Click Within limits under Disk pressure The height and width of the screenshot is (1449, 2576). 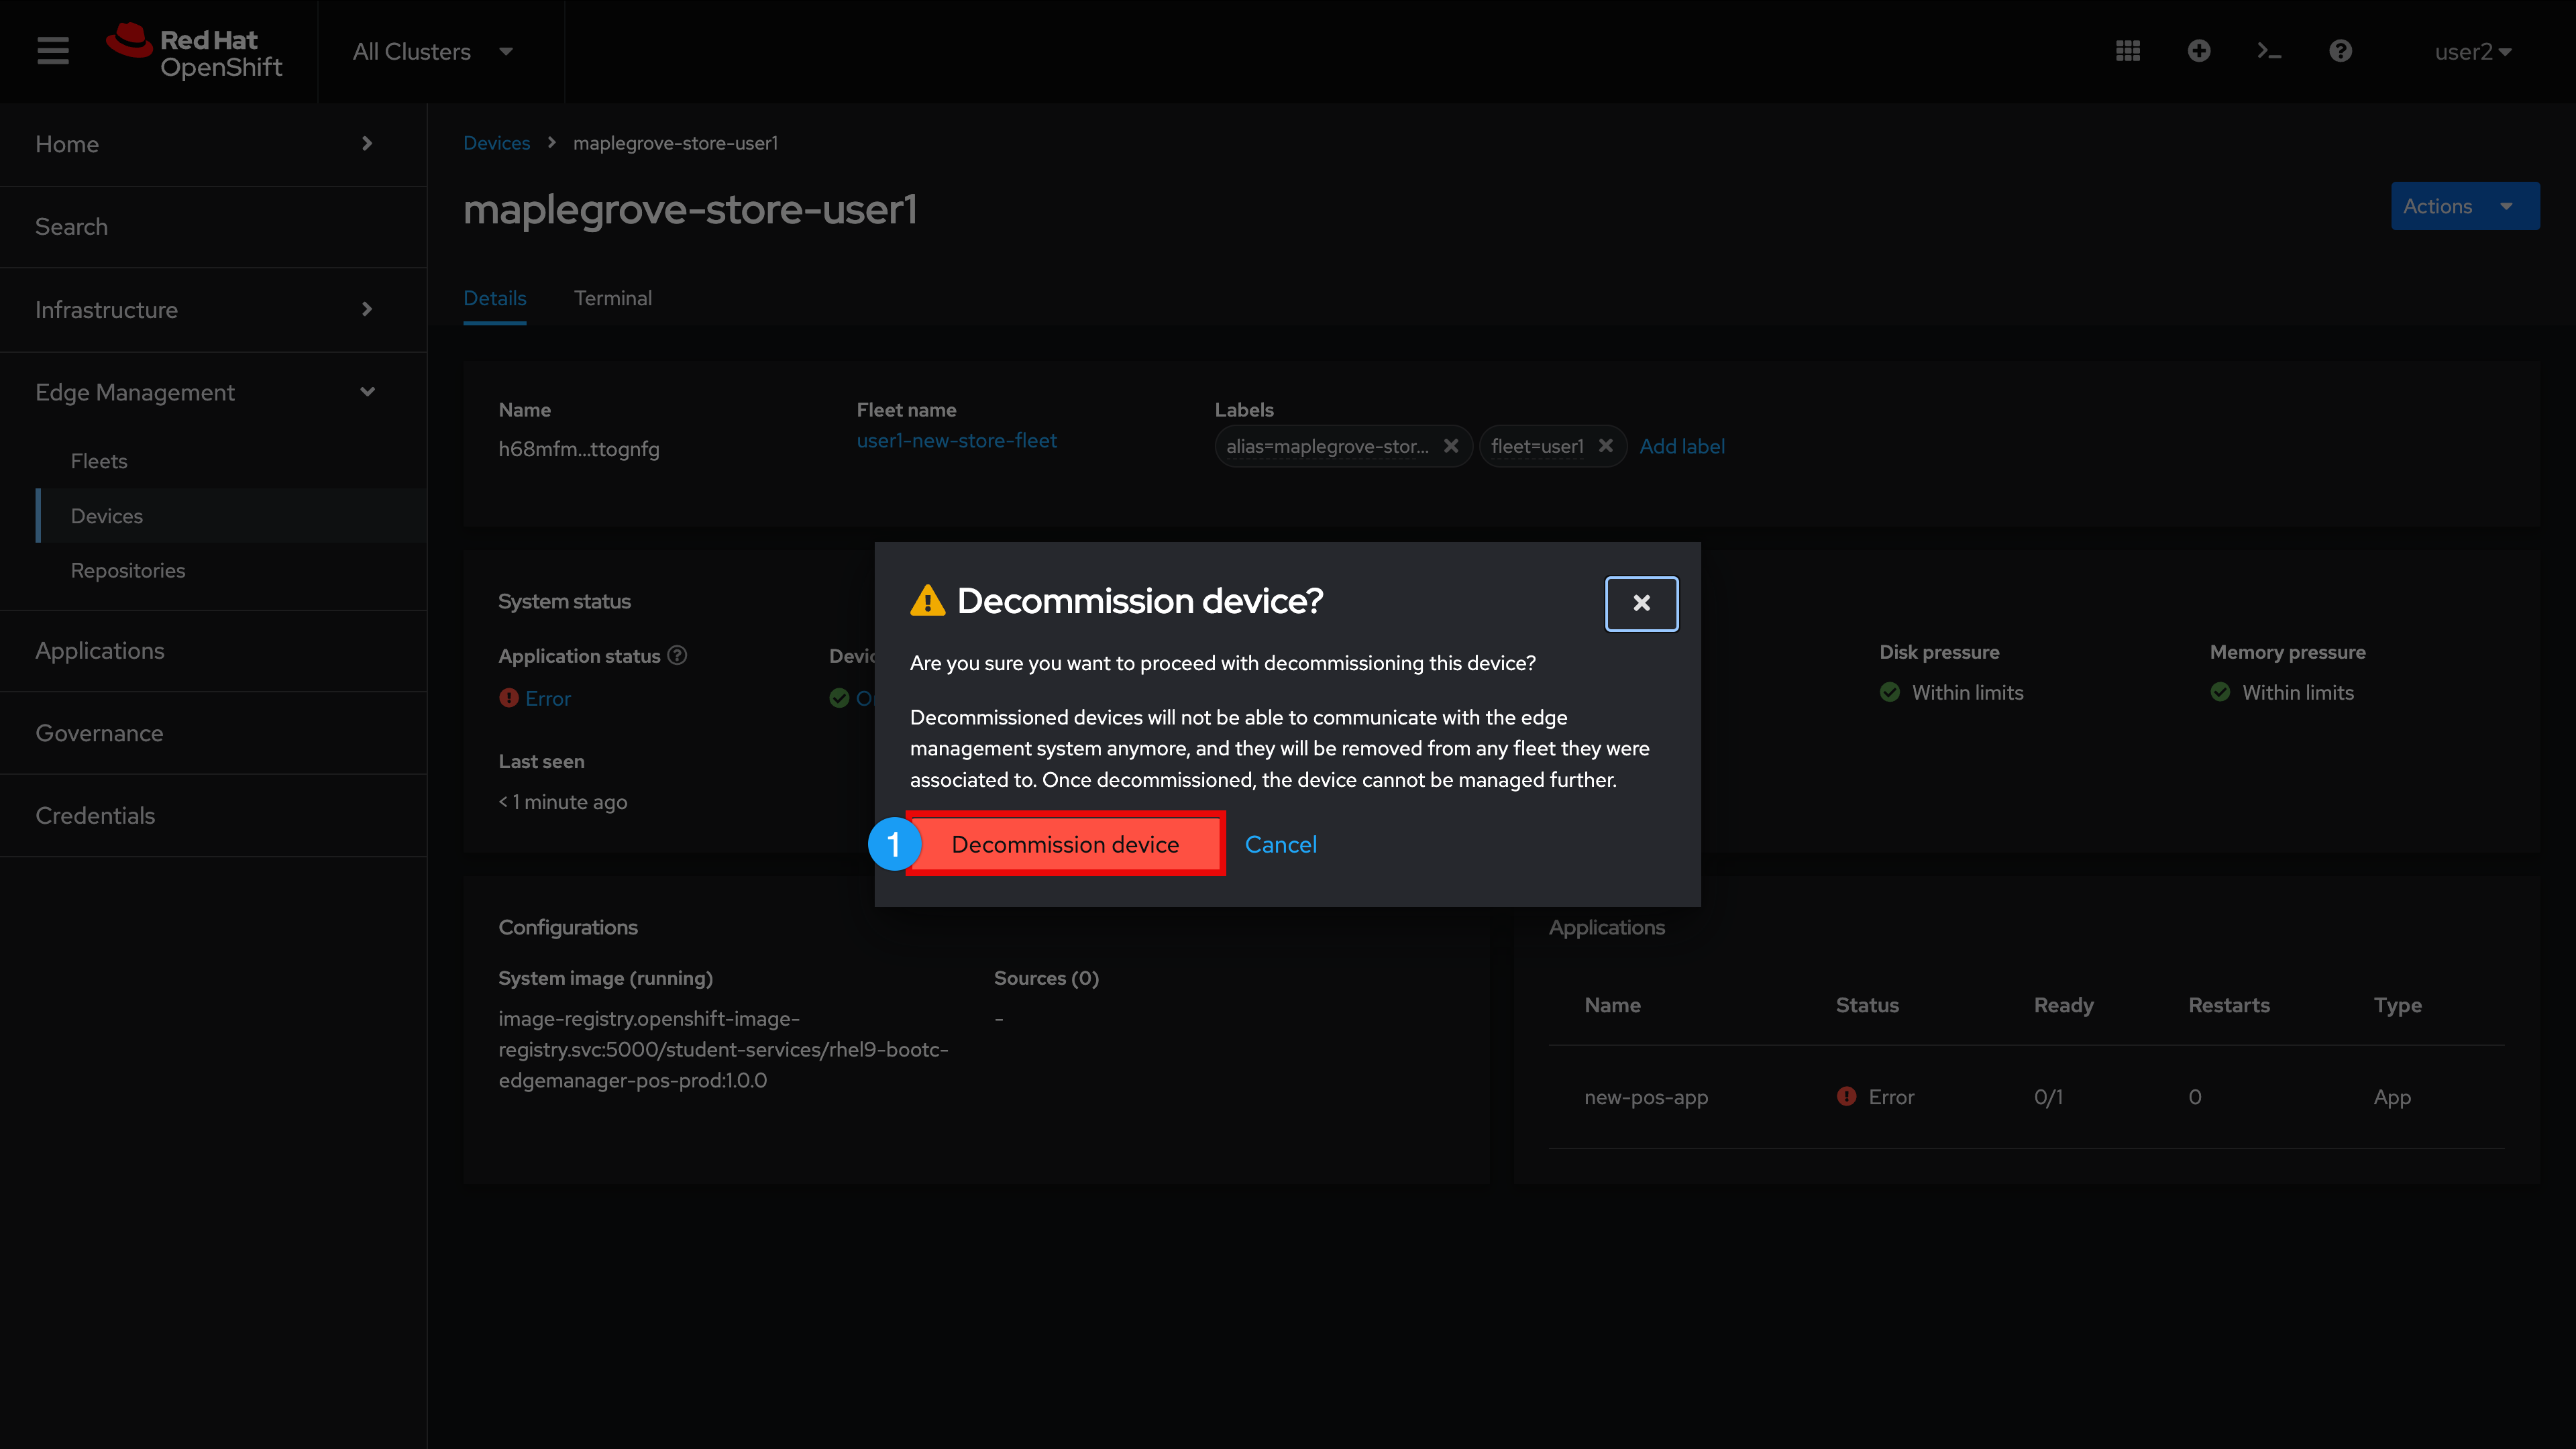1967,692
